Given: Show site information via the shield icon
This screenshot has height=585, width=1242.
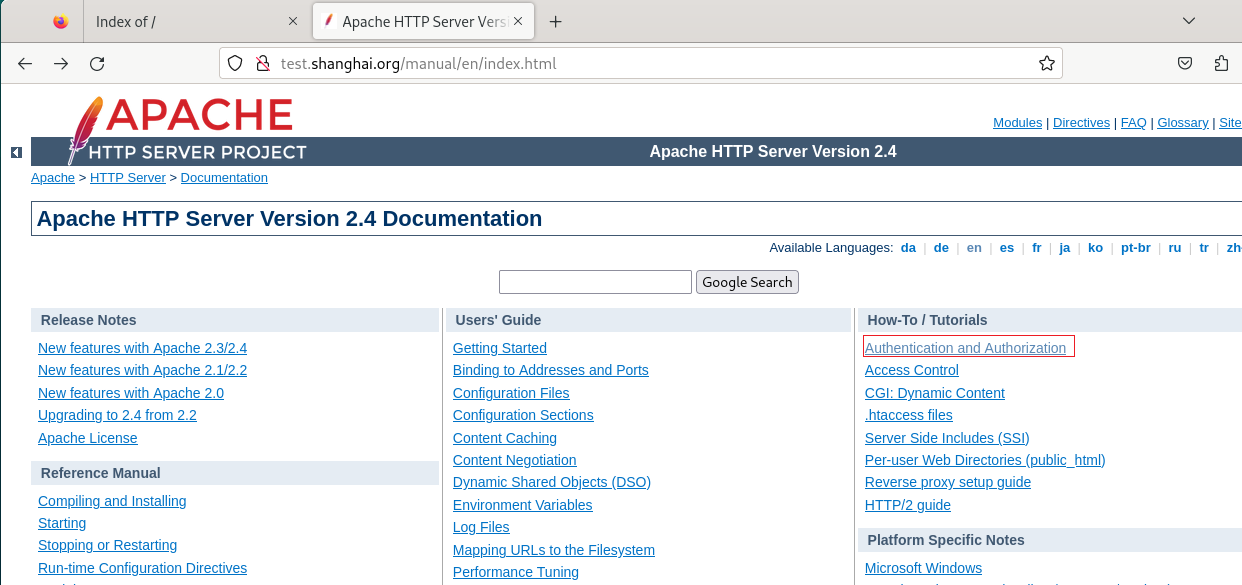Looking at the screenshot, I should [x=235, y=64].
